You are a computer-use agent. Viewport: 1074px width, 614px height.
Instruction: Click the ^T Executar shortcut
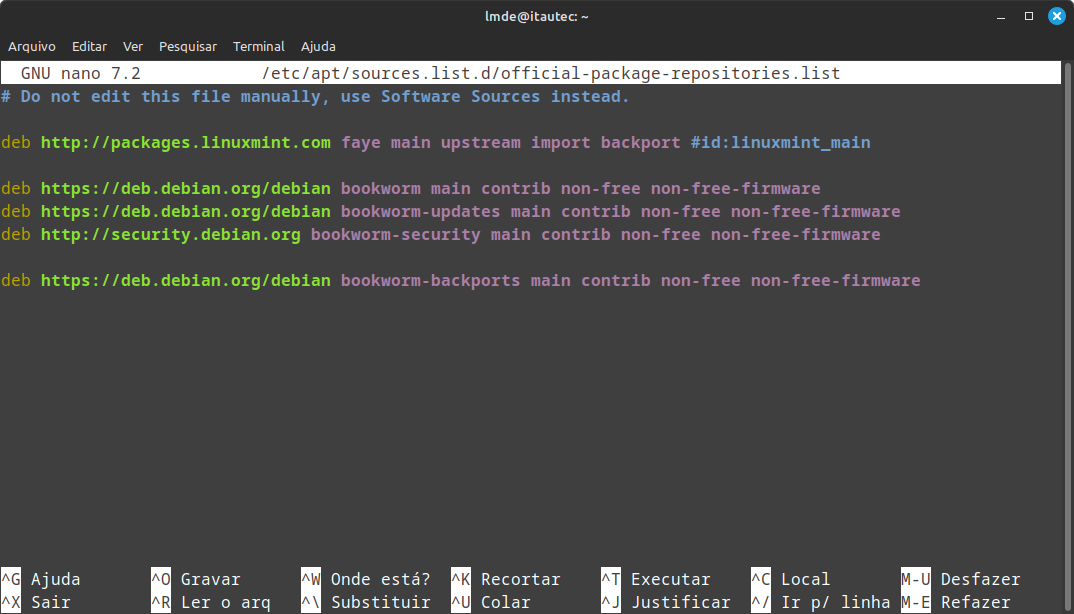point(655,579)
